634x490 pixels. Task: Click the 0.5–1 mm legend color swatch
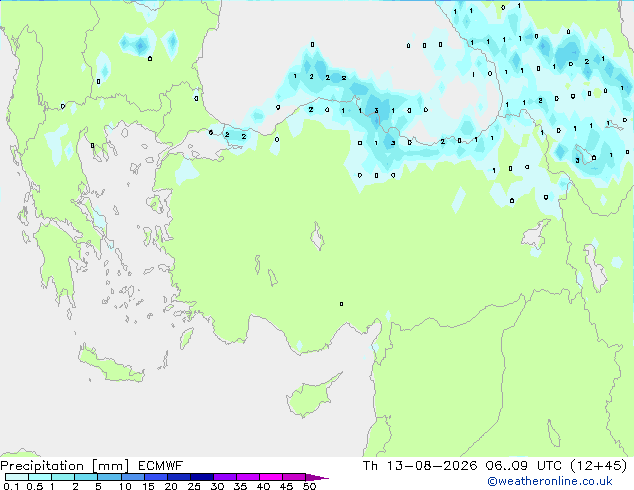40,477
